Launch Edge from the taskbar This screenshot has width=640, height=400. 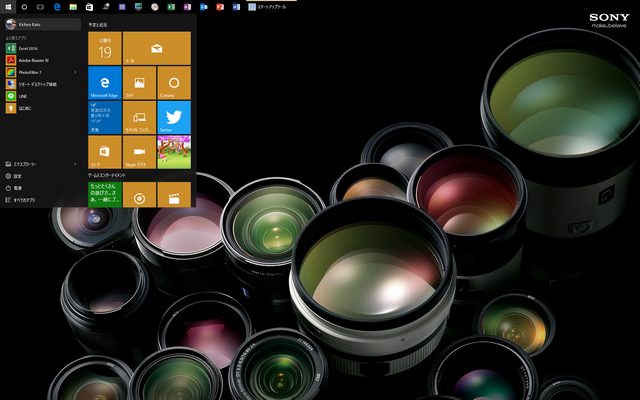point(57,7)
